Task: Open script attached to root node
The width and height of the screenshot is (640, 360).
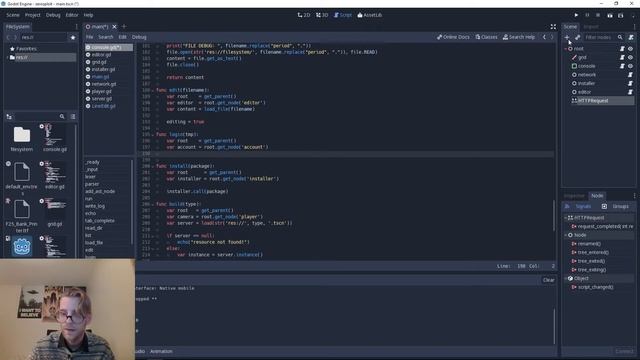Action: pos(622,49)
